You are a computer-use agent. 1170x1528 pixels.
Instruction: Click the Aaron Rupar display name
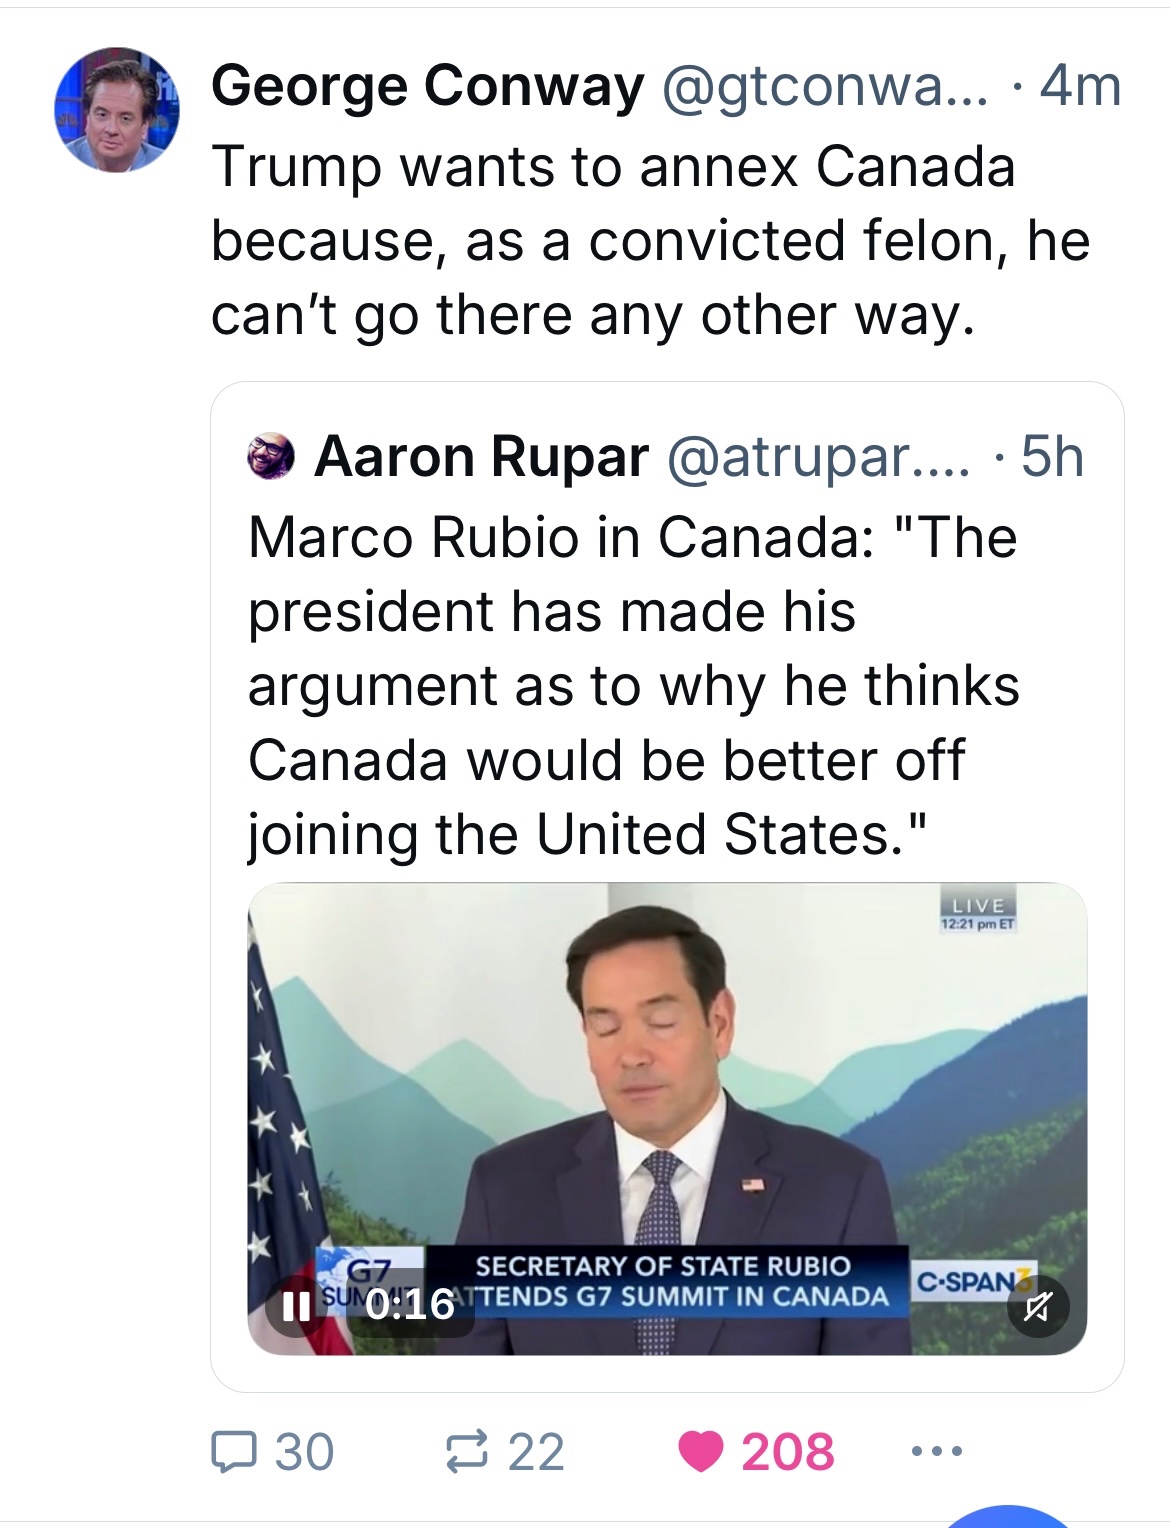click(x=481, y=457)
